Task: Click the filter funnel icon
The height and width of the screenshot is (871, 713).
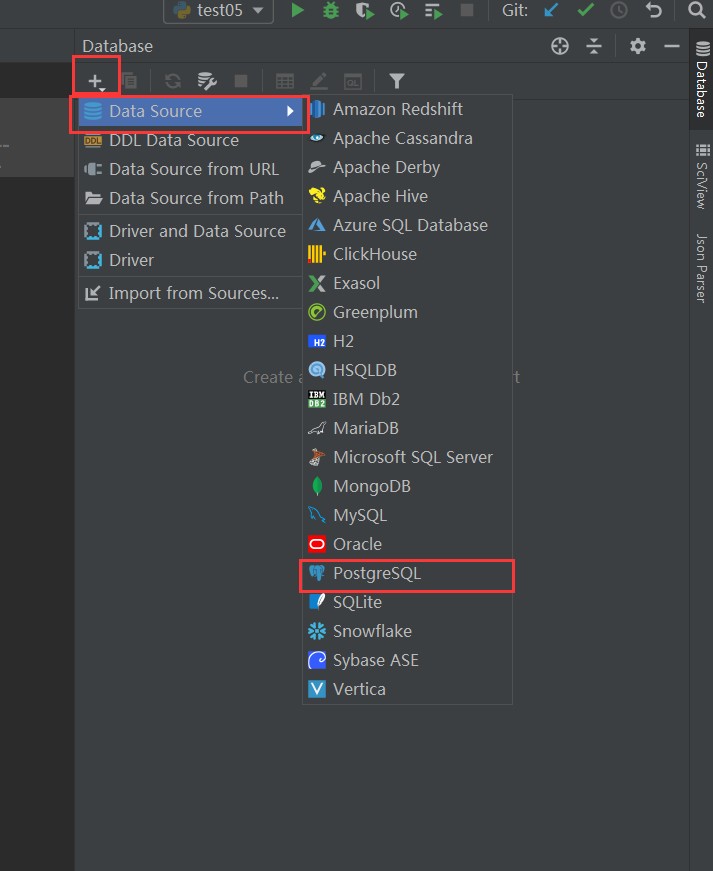Action: (397, 81)
